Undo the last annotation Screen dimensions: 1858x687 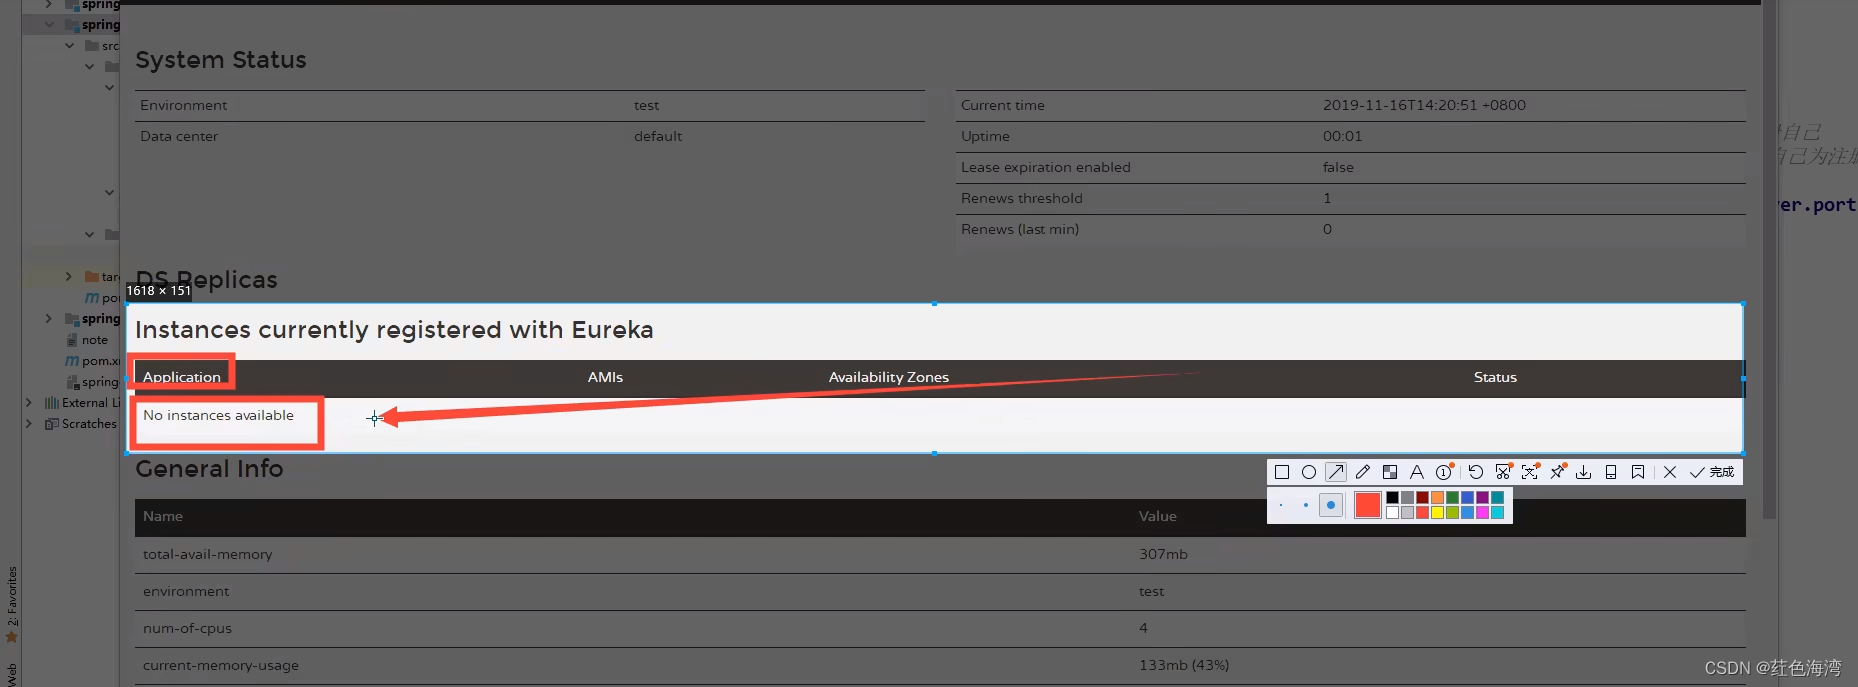click(1476, 472)
